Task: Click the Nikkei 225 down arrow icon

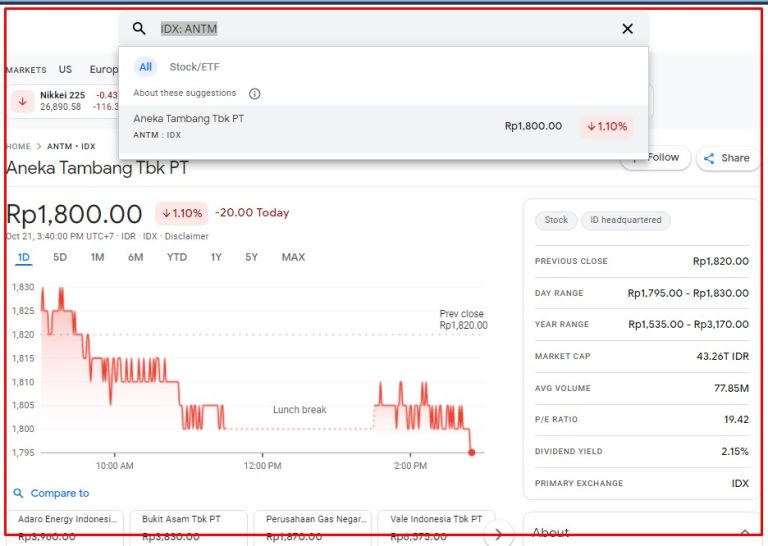Action: [x=23, y=101]
